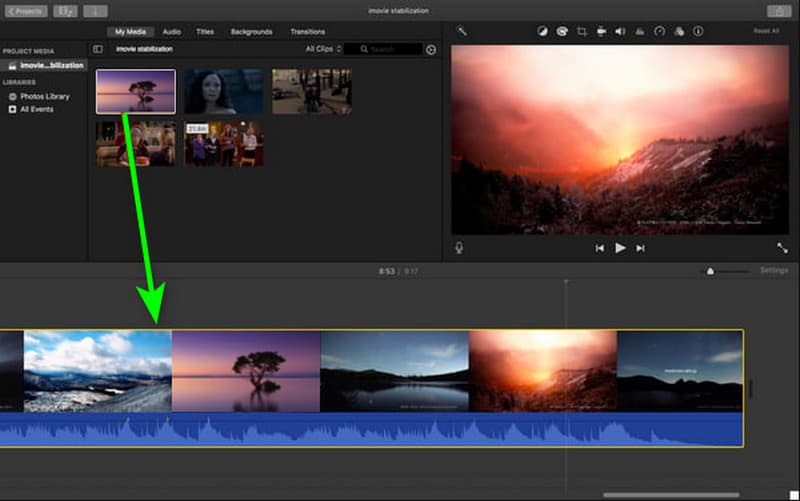Viewport: 800px width, 501px height.
Task: Select the purple tree sunset thumbnail in browser
Action: 136,92
